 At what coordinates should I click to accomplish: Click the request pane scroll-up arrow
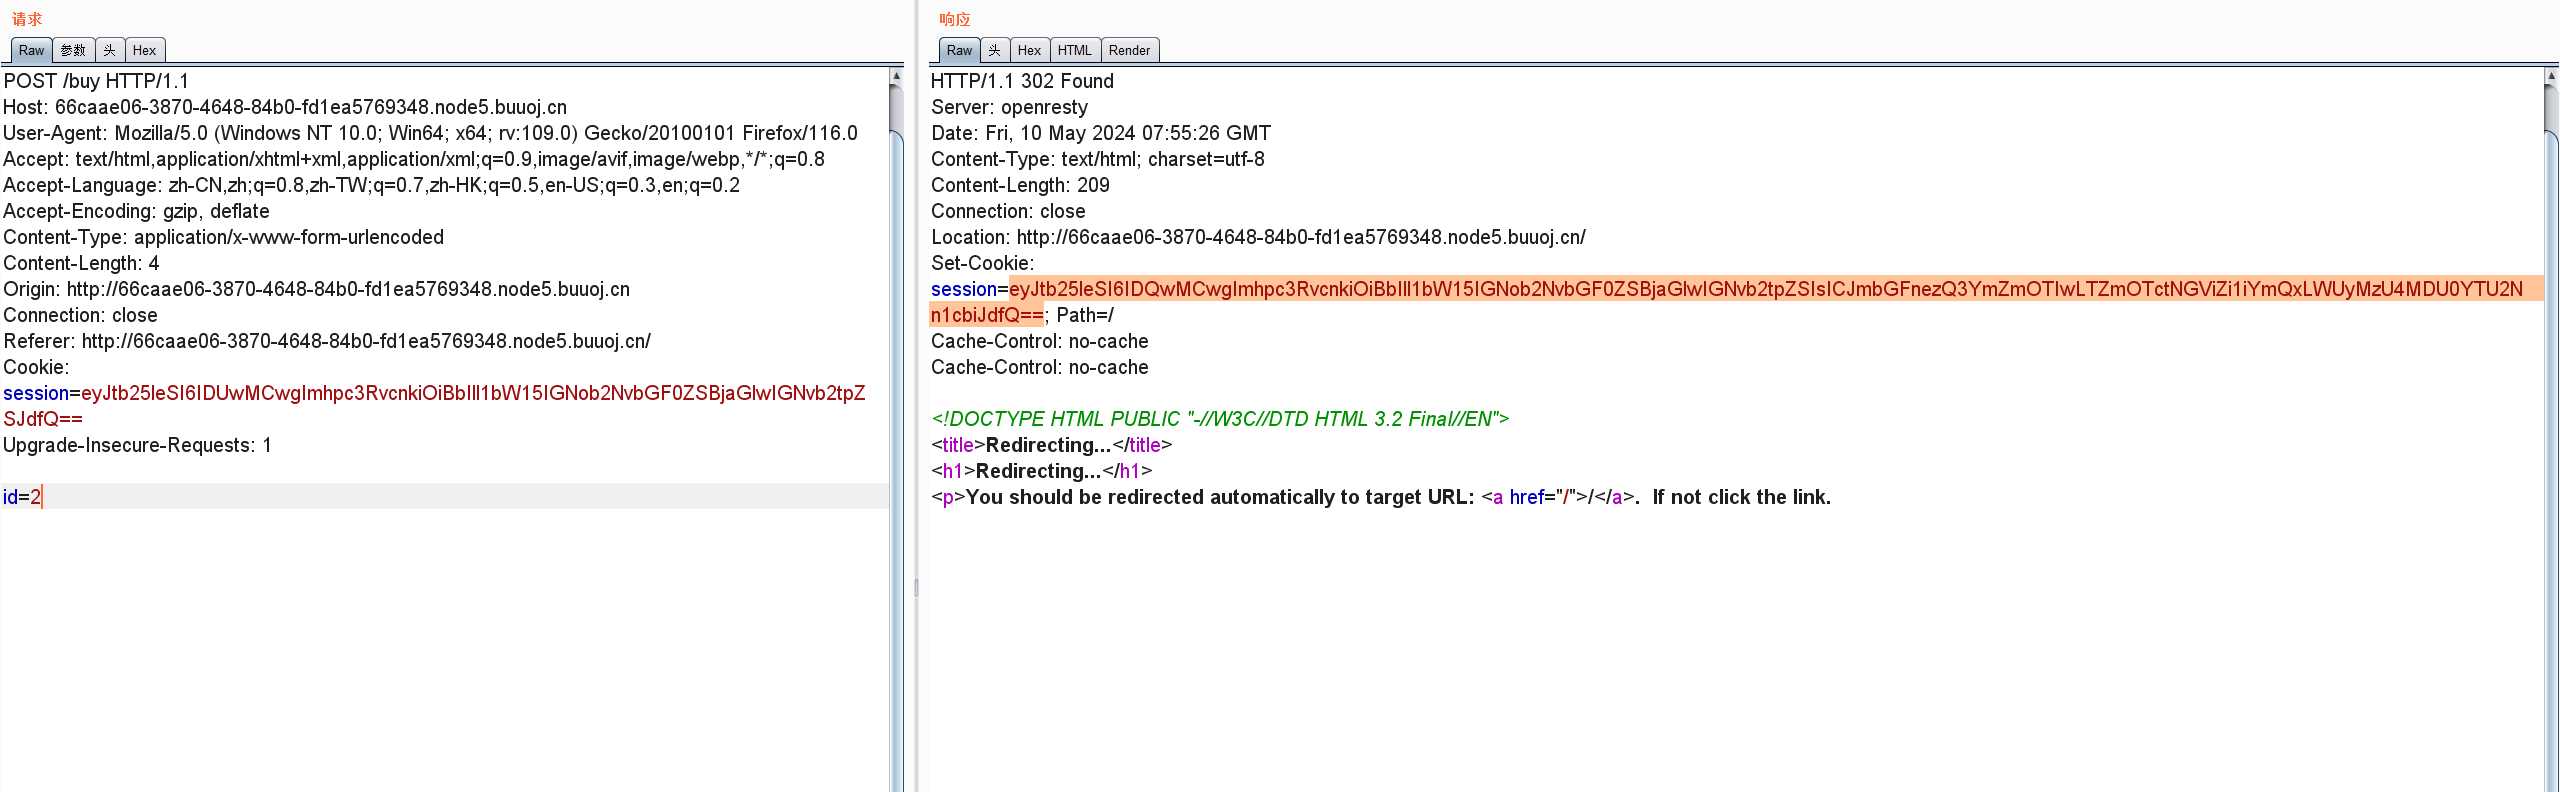[896, 75]
